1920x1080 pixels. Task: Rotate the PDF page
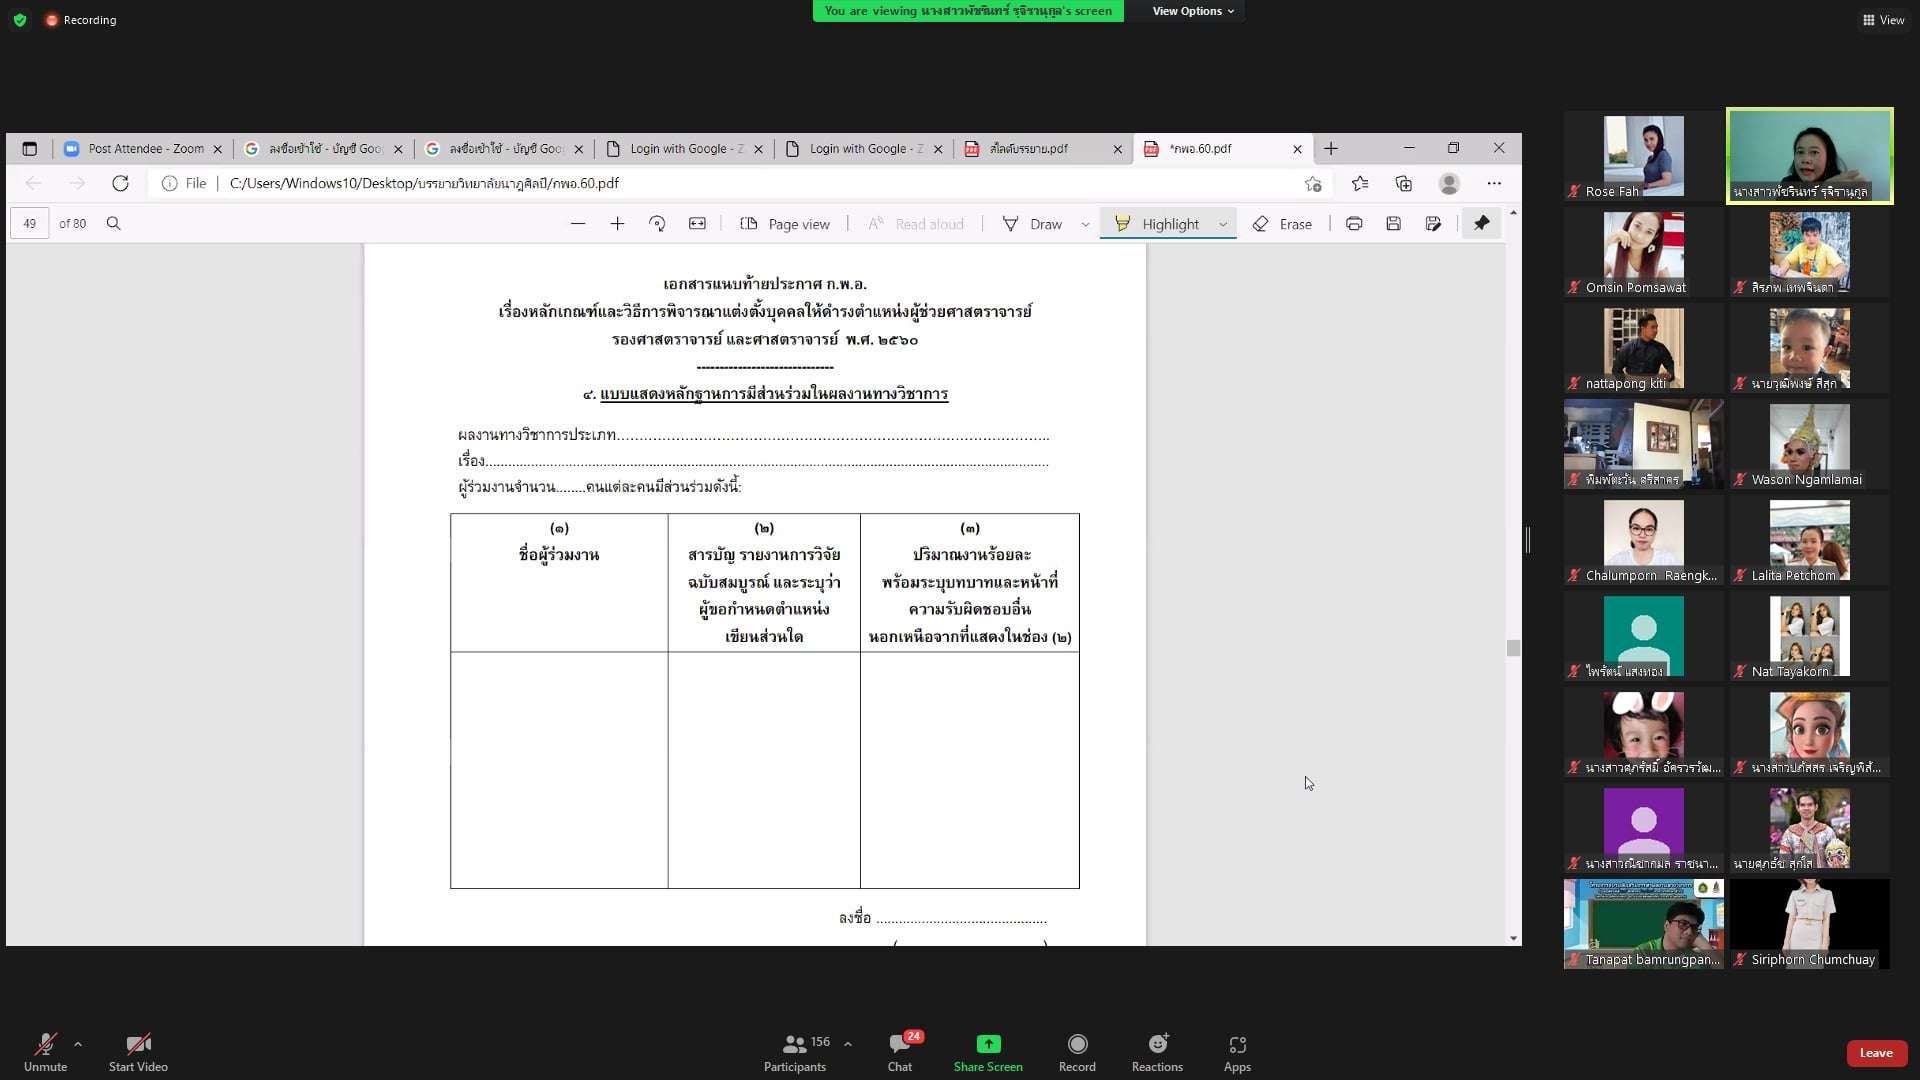click(657, 224)
